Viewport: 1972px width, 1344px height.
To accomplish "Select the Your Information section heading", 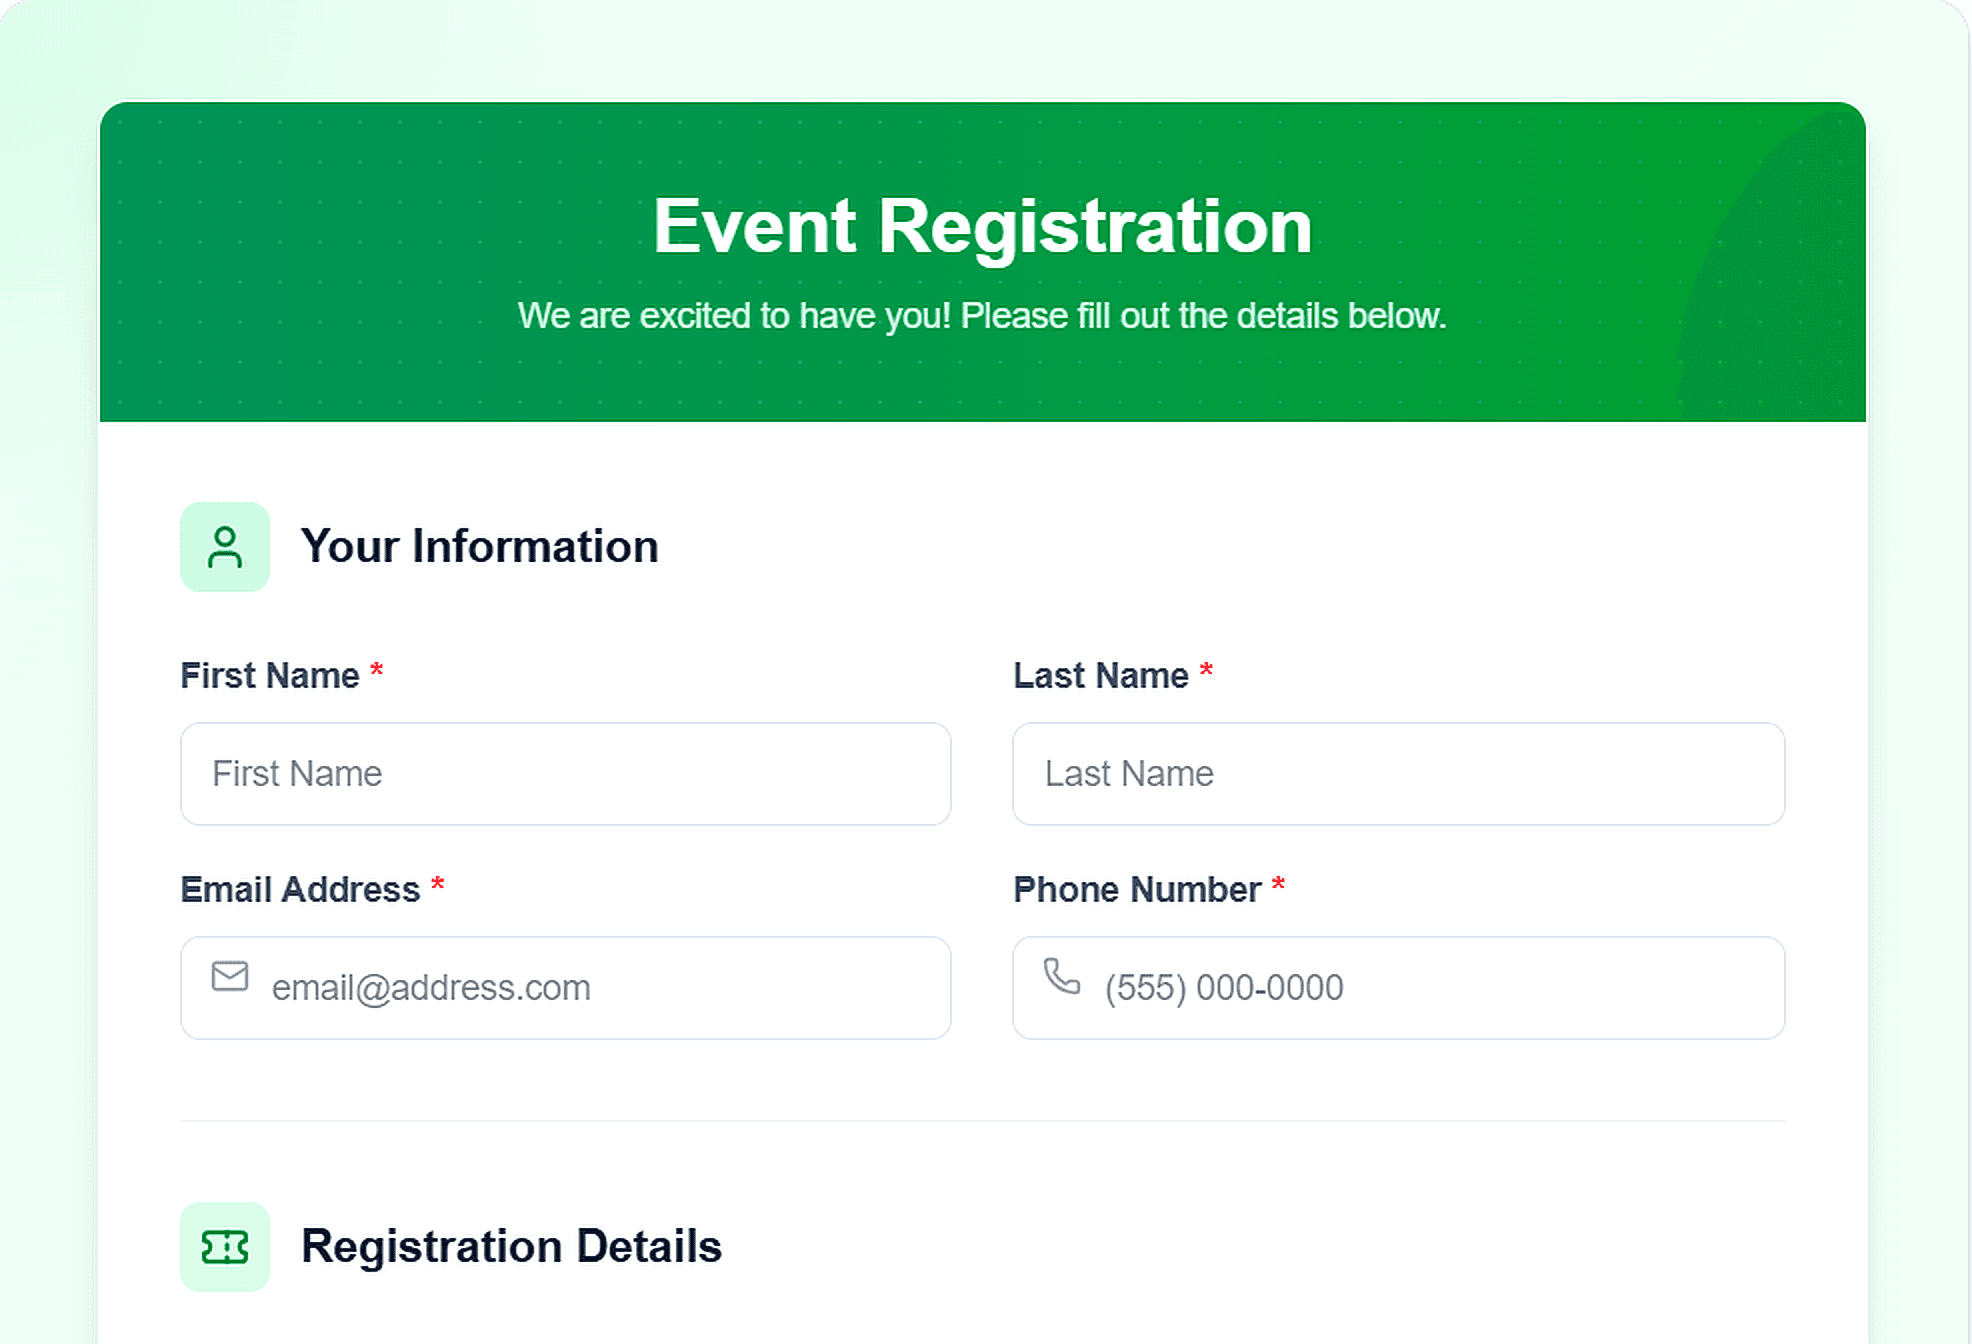I will tap(481, 546).
